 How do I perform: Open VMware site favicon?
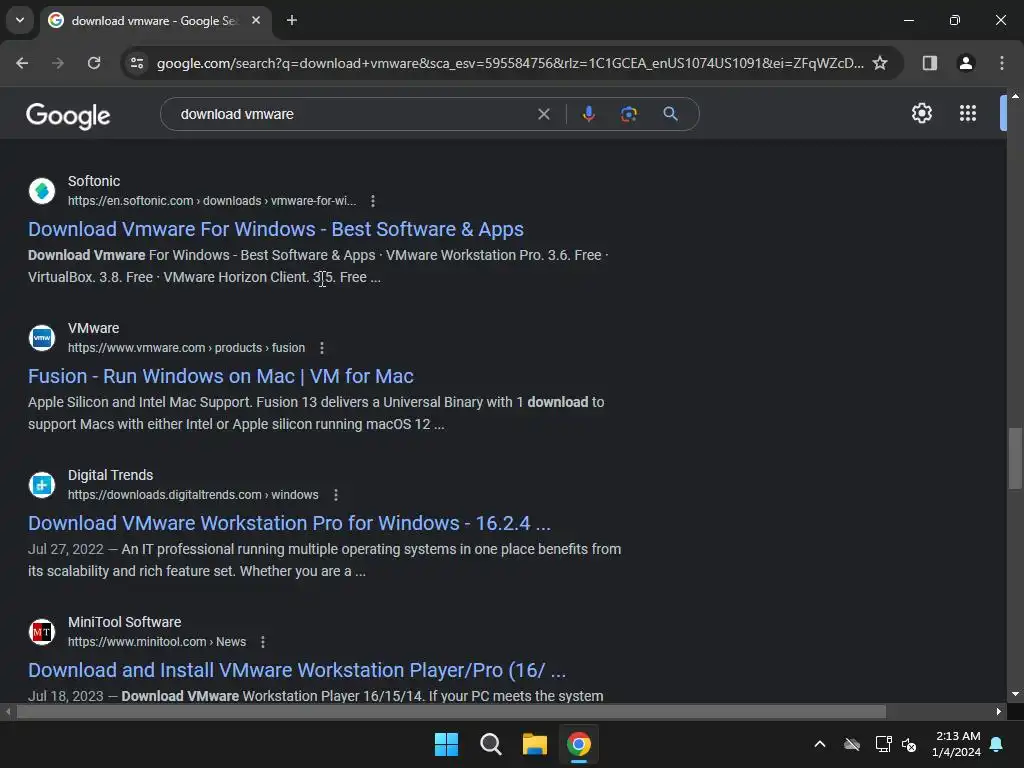click(x=42, y=338)
